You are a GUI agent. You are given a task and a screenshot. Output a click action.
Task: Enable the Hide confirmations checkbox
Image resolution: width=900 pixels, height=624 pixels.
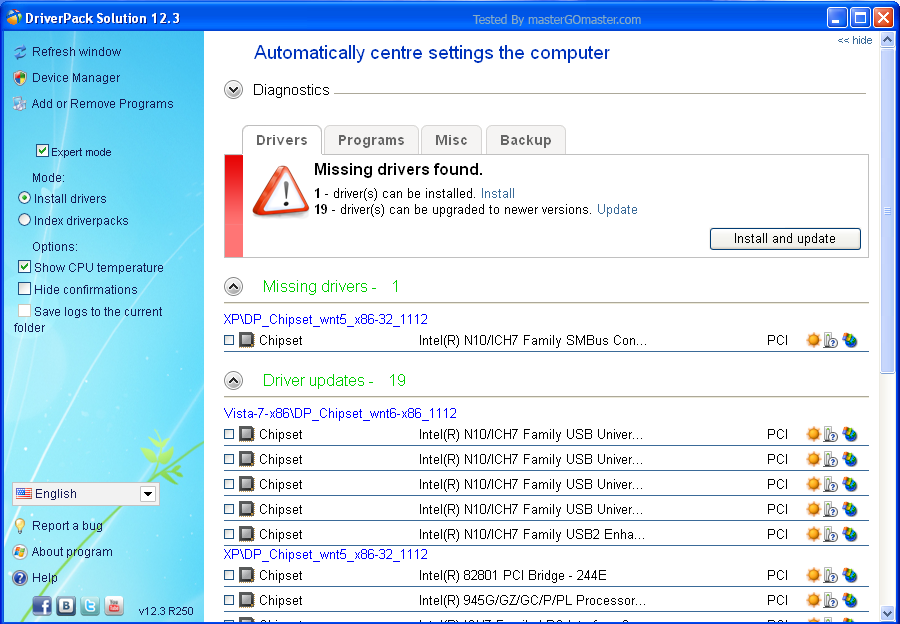(x=24, y=288)
